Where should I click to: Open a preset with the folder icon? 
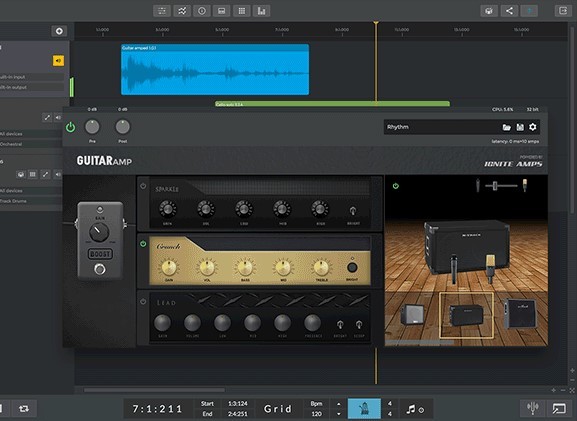[507, 127]
